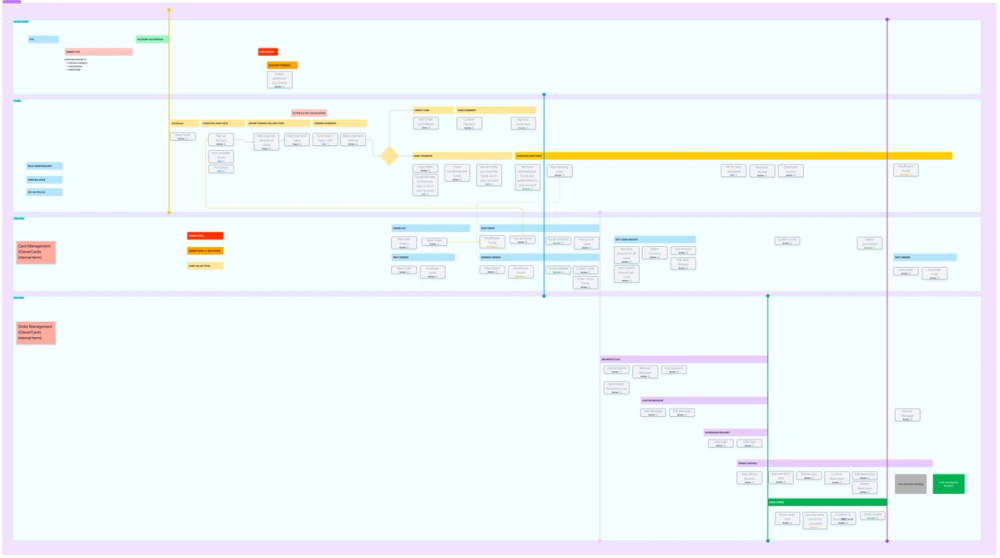Click the RECIPIENTS LIST purple header

pos(684,359)
